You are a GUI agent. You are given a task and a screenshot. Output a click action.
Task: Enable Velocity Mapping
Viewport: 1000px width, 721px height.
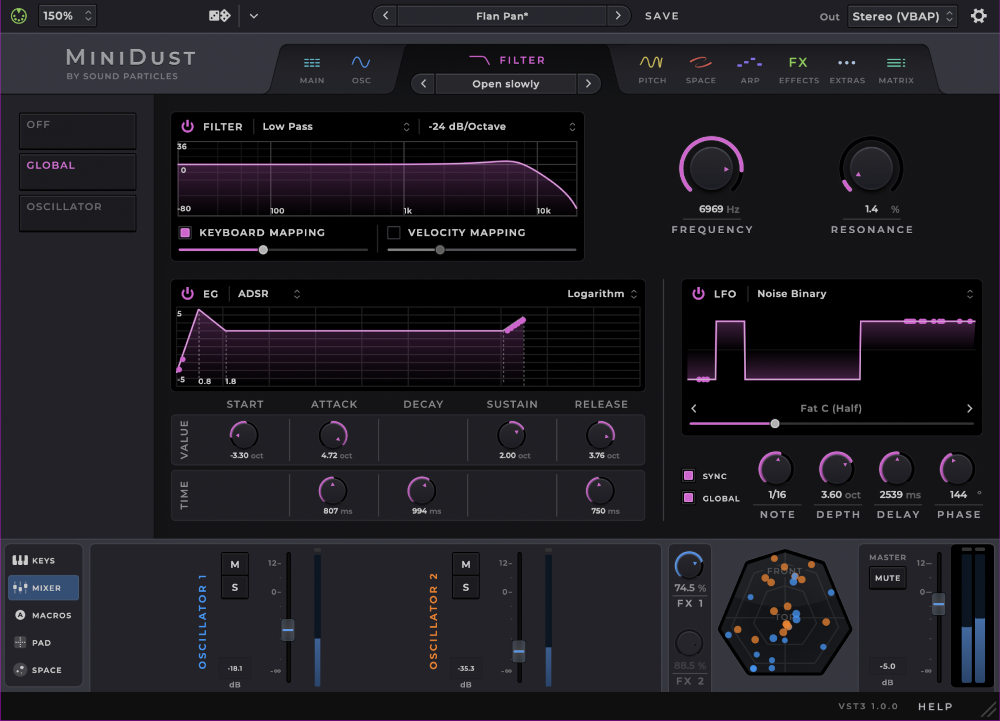(394, 232)
